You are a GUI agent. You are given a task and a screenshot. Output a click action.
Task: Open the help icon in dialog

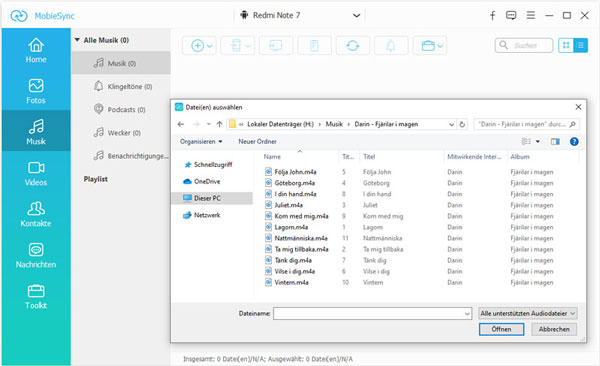tap(574, 142)
